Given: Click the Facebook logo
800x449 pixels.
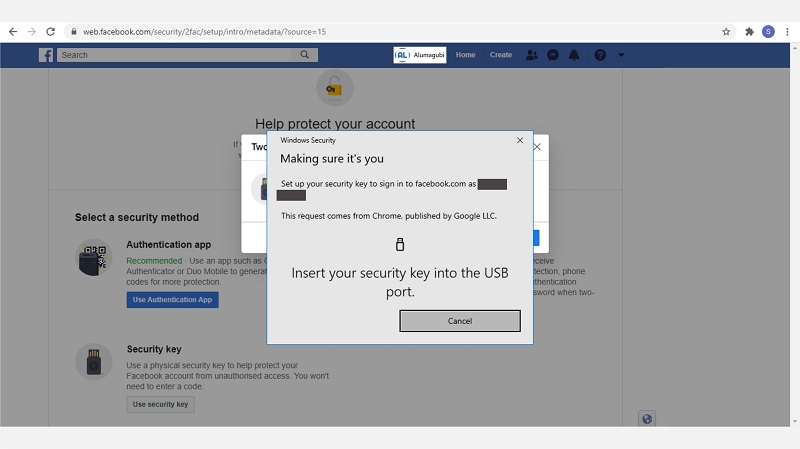Looking at the screenshot, I should [x=46, y=55].
